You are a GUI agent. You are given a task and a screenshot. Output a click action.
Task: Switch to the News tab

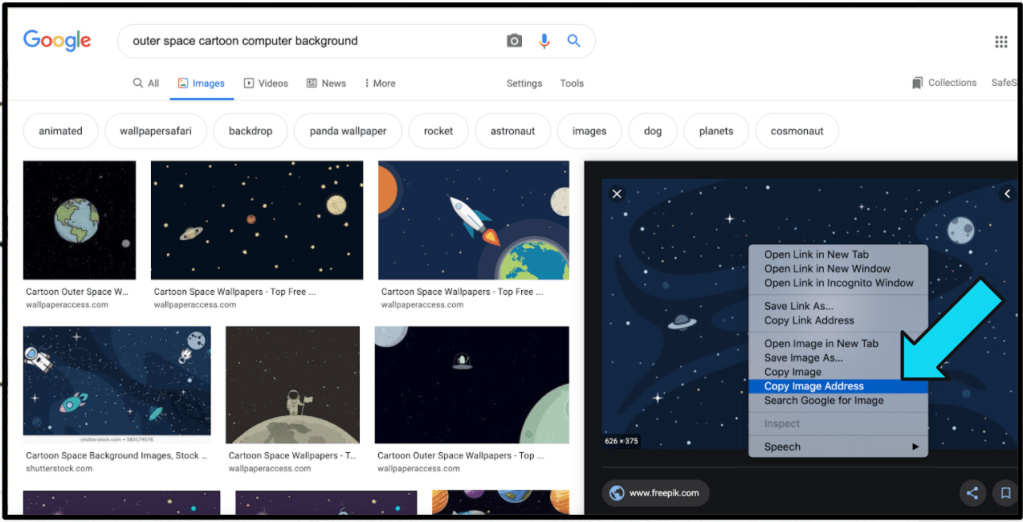point(326,84)
